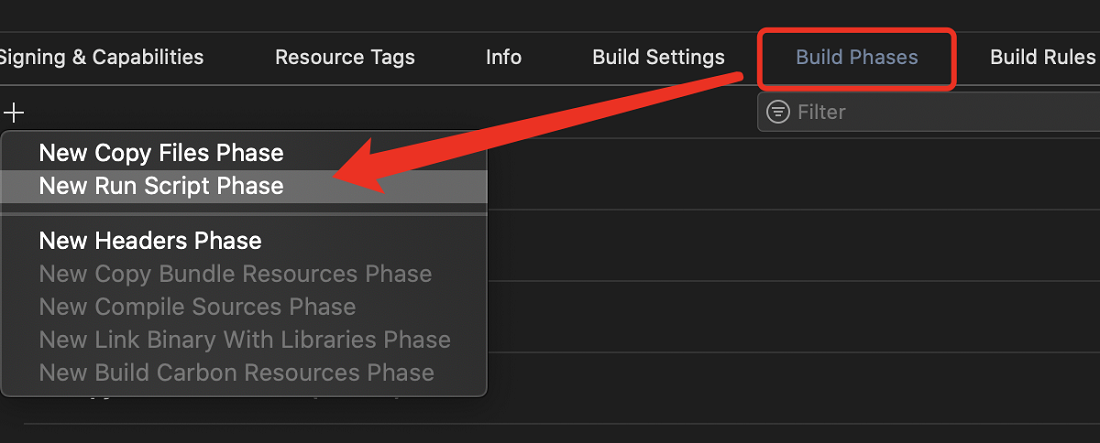
Task: Switch to the Resource Tags tab
Action: tap(344, 57)
